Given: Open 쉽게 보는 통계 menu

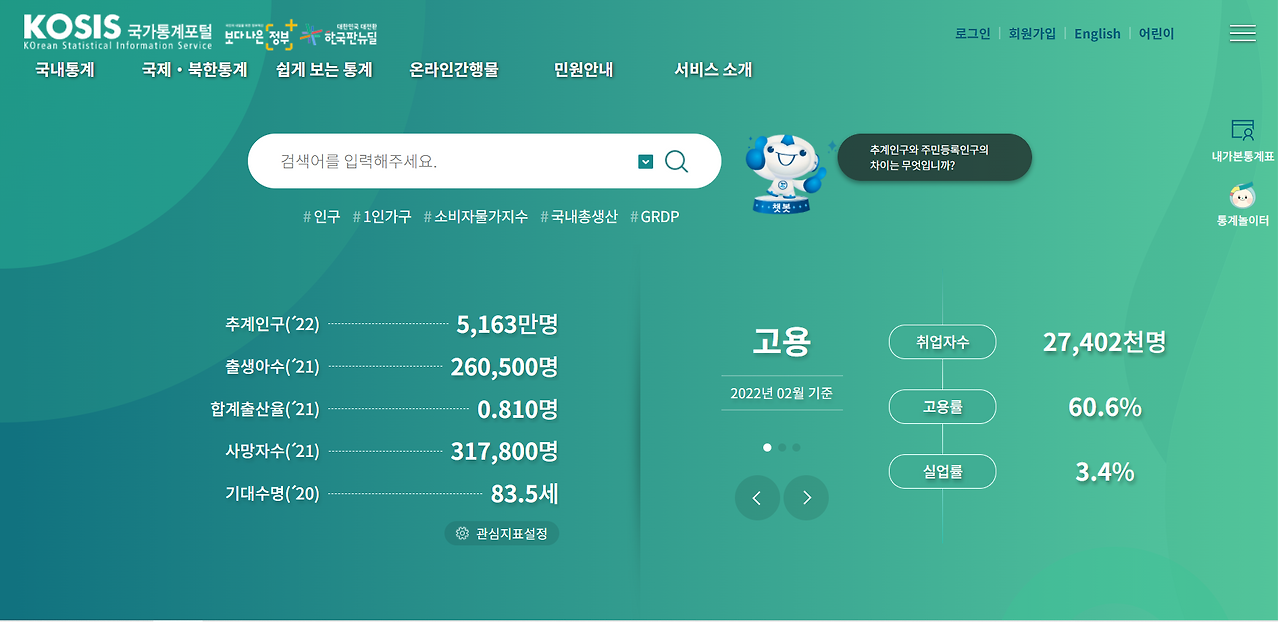Looking at the screenshot, I should pyautogui.click(x=324, y=70).
